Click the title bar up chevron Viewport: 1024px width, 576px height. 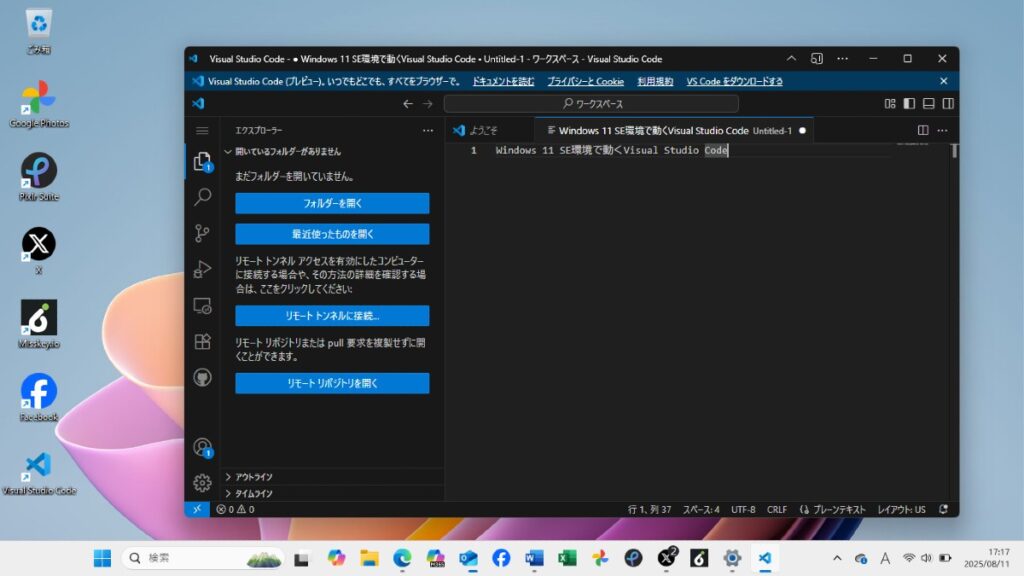pos(792,59)
